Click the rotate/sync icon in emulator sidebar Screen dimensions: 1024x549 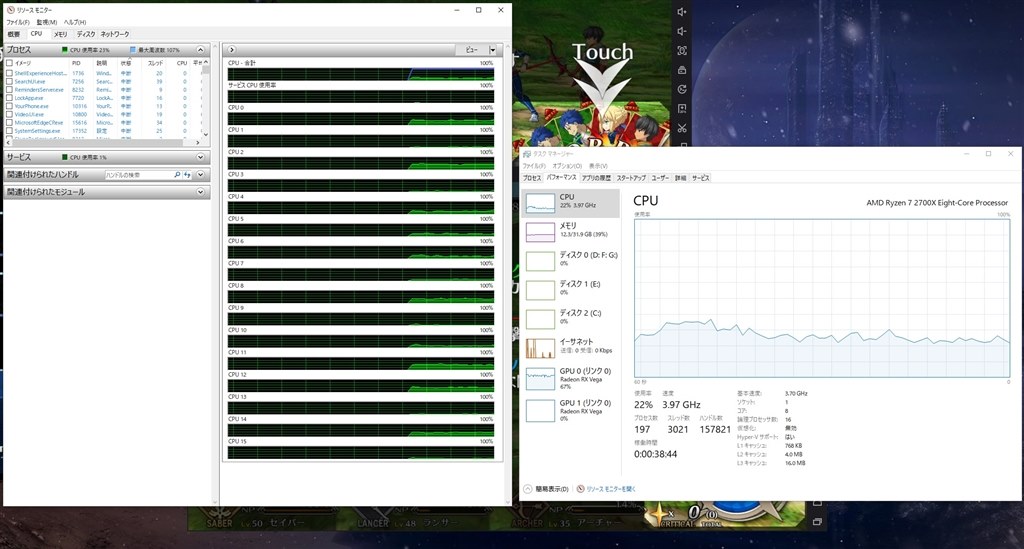[682, 89]
